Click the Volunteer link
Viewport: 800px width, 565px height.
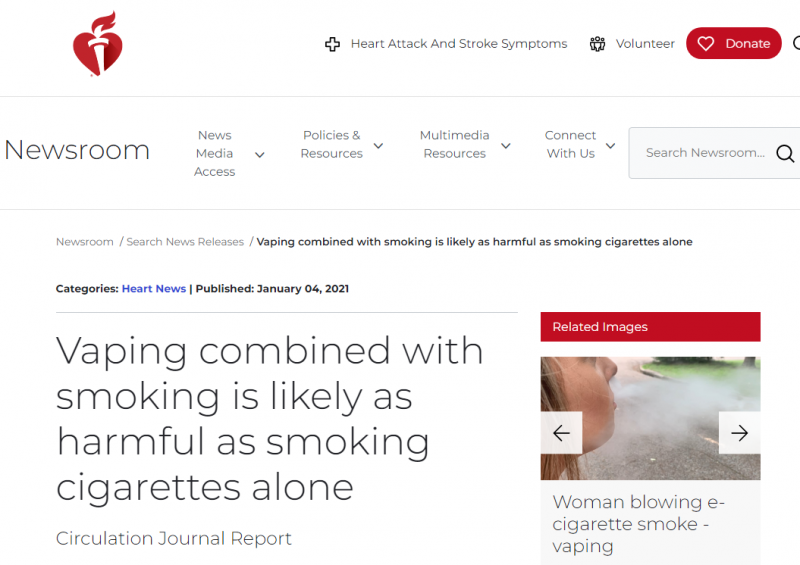(645, 44)
